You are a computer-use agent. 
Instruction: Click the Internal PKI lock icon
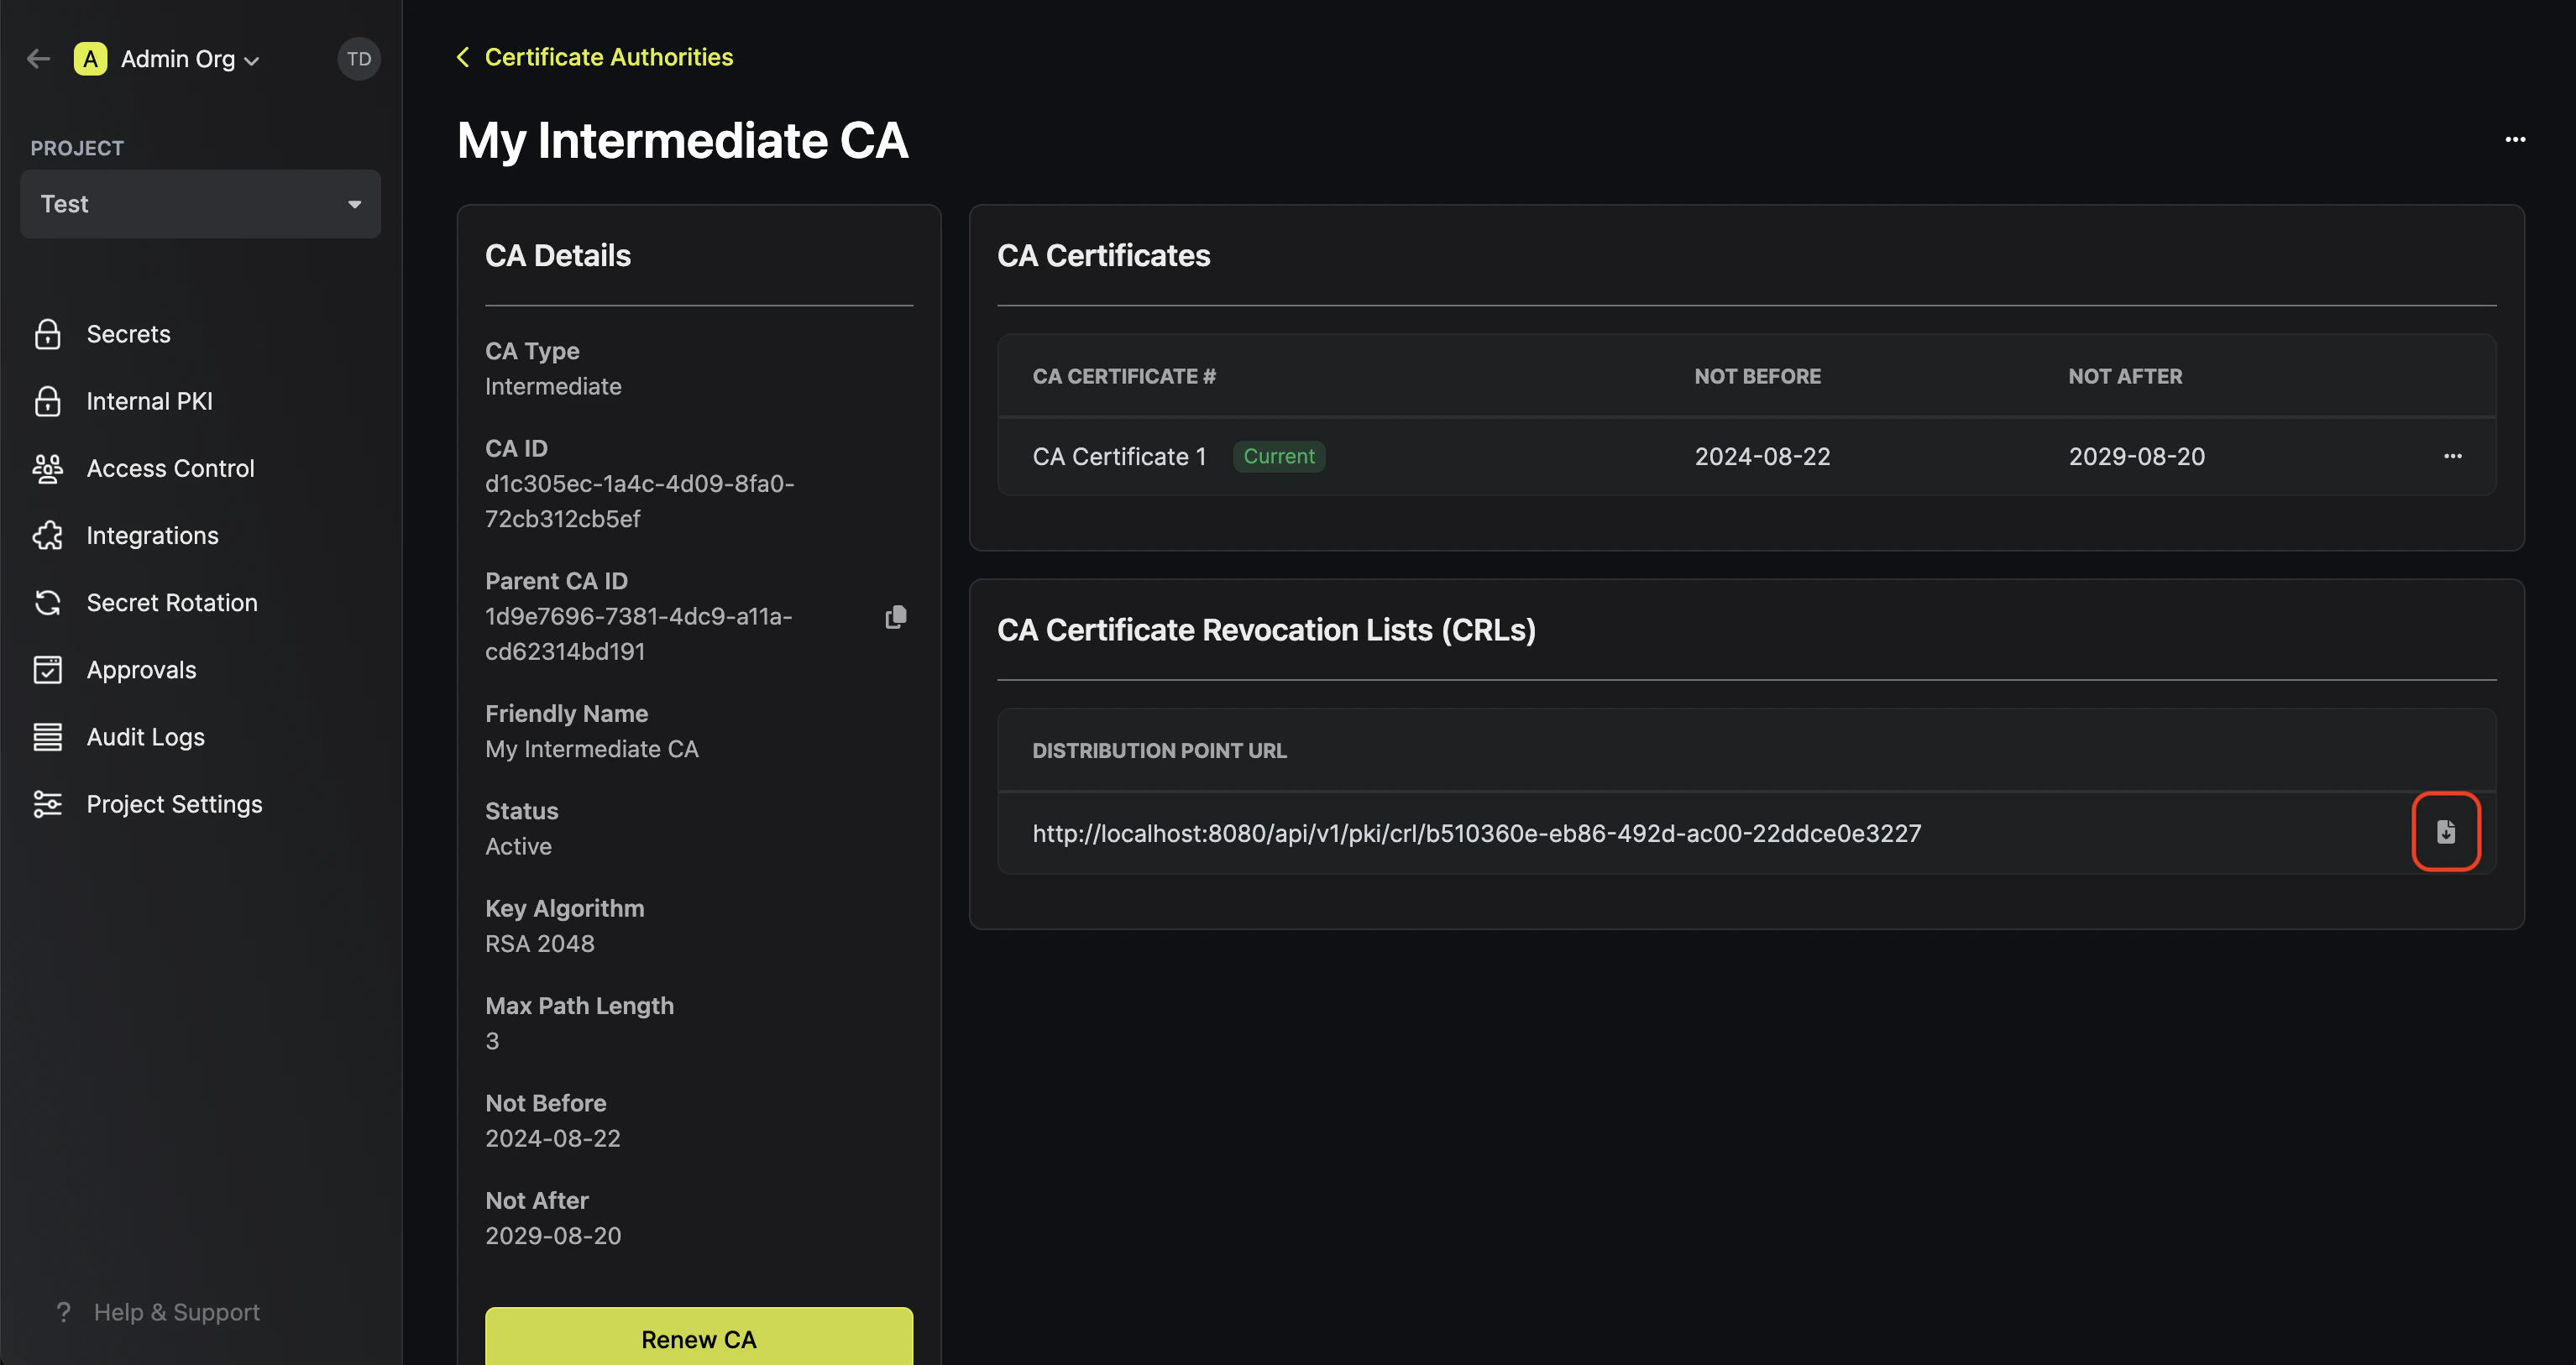pos(47,401)
